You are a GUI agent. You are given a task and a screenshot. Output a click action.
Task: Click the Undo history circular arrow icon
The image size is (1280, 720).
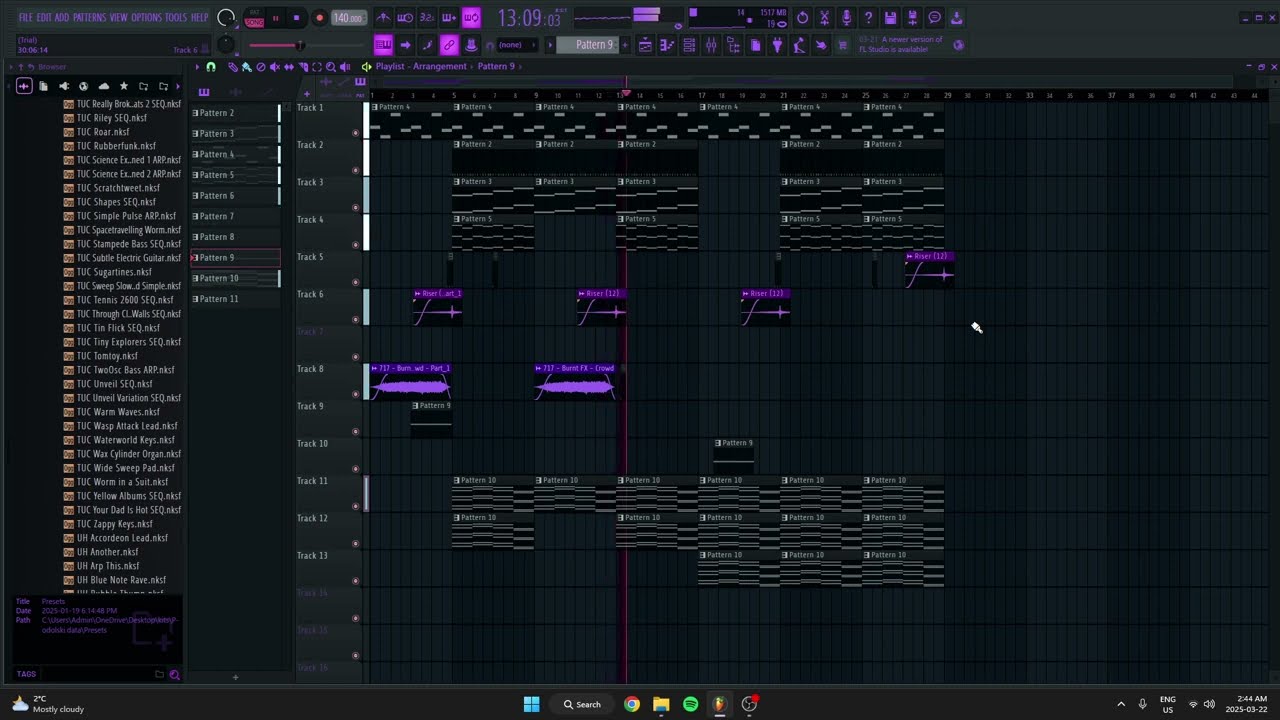coord(802,17)
